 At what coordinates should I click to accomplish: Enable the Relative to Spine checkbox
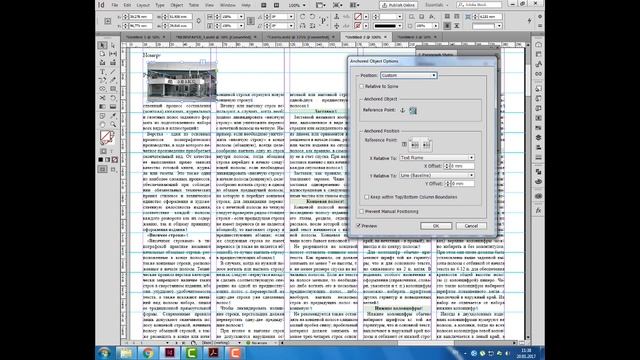362,87
